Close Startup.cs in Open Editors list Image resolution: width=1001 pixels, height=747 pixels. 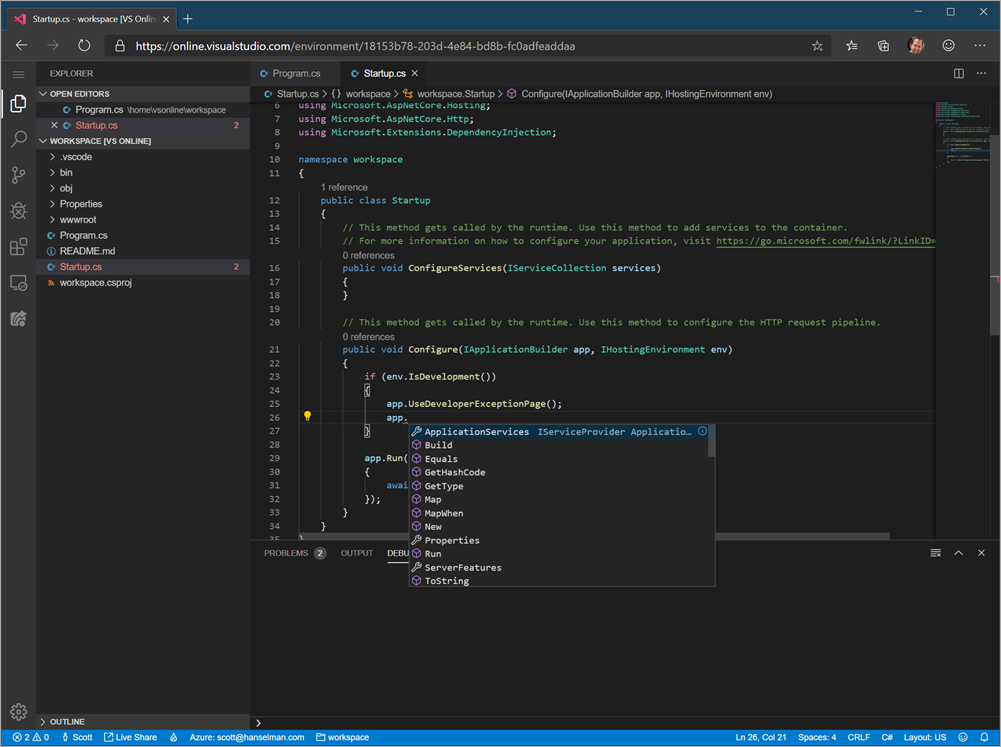click(x=54, y=125)
